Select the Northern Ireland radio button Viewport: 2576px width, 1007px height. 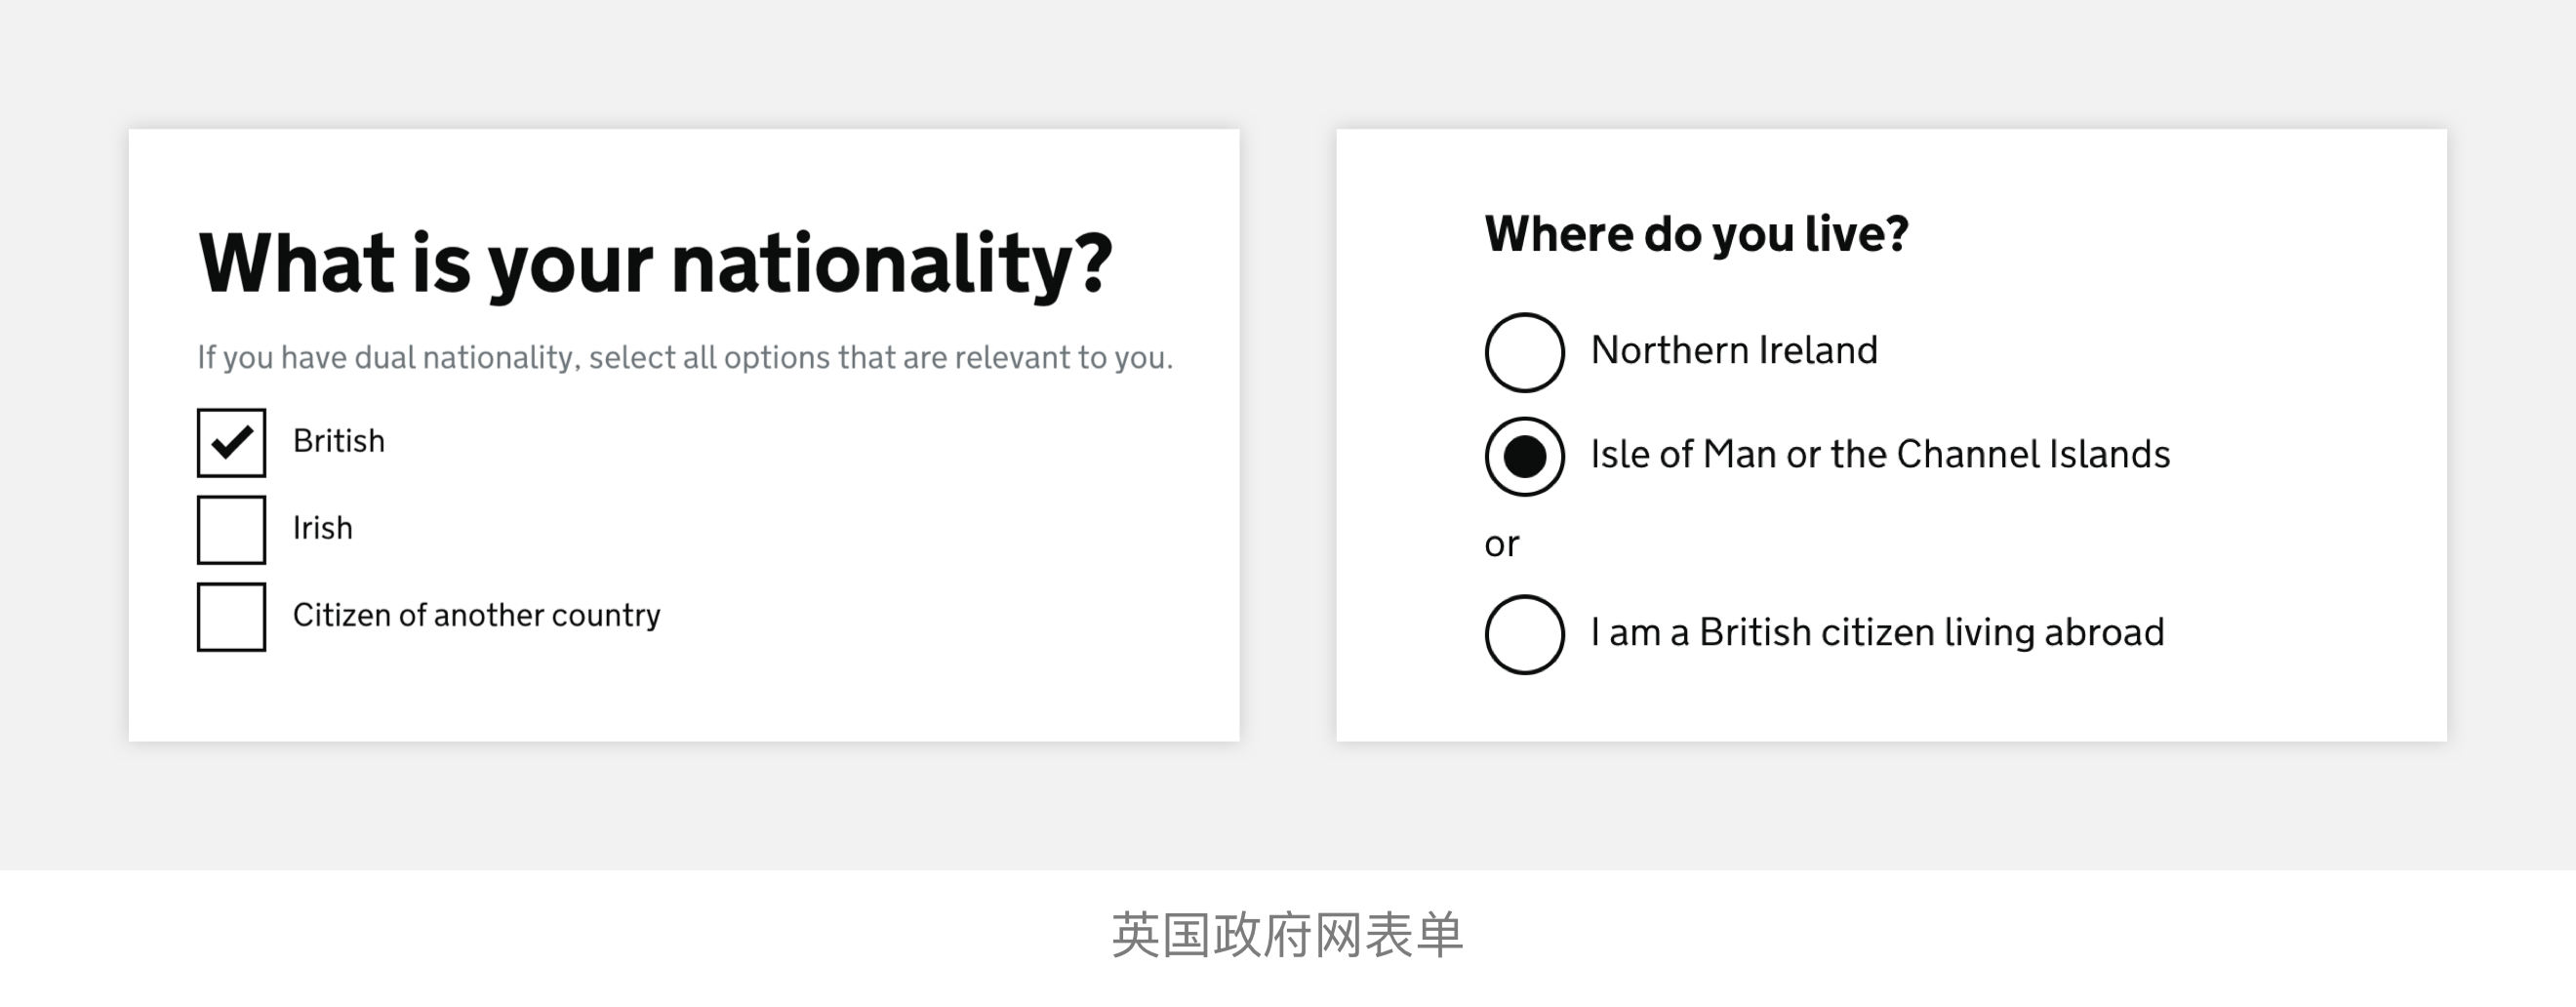[1524, 352]
